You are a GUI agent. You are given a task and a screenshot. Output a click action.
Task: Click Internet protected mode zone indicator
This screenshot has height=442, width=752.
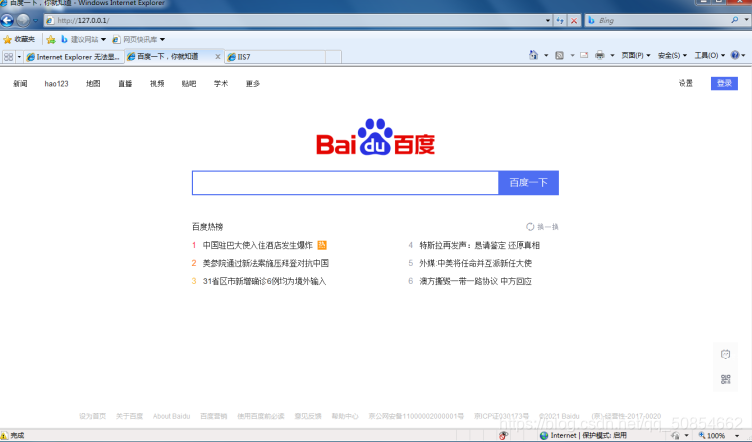click(x=583, y=435)
